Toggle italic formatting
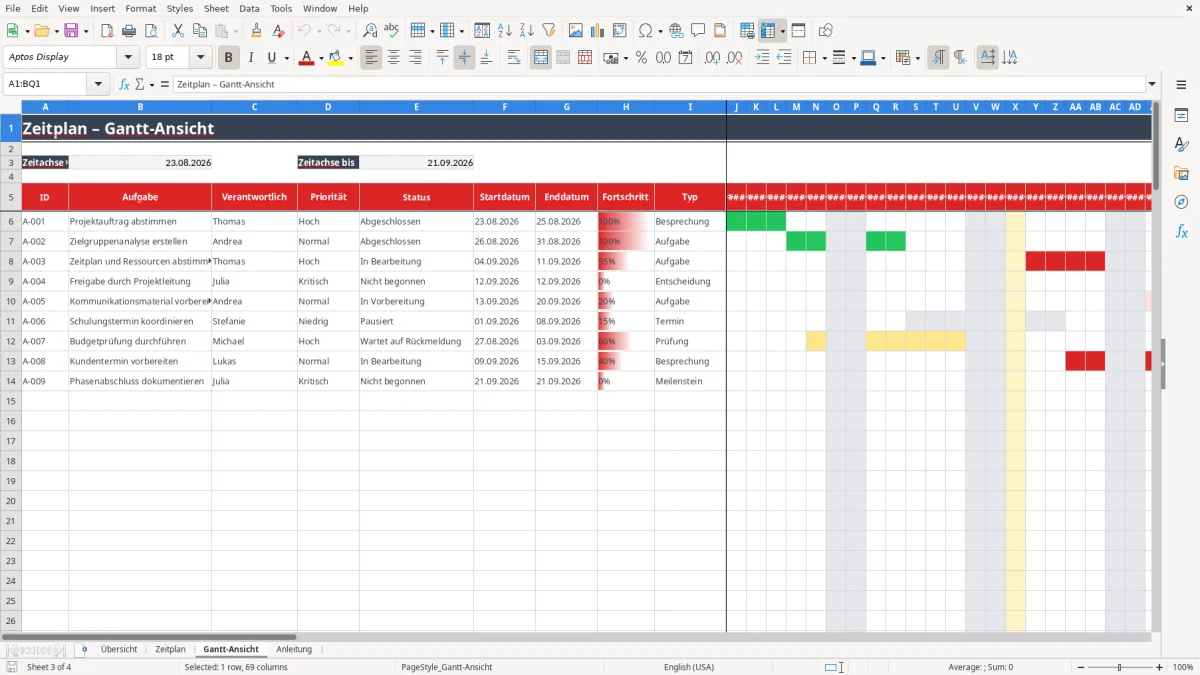The height and width of the screenshot is (675, 1200). point(251,58)
